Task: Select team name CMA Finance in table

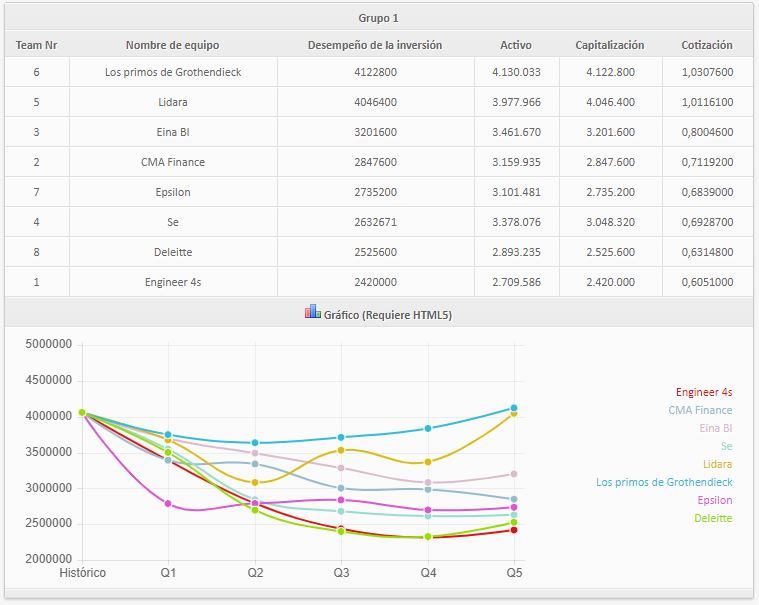Action: (x=173, y=162)
